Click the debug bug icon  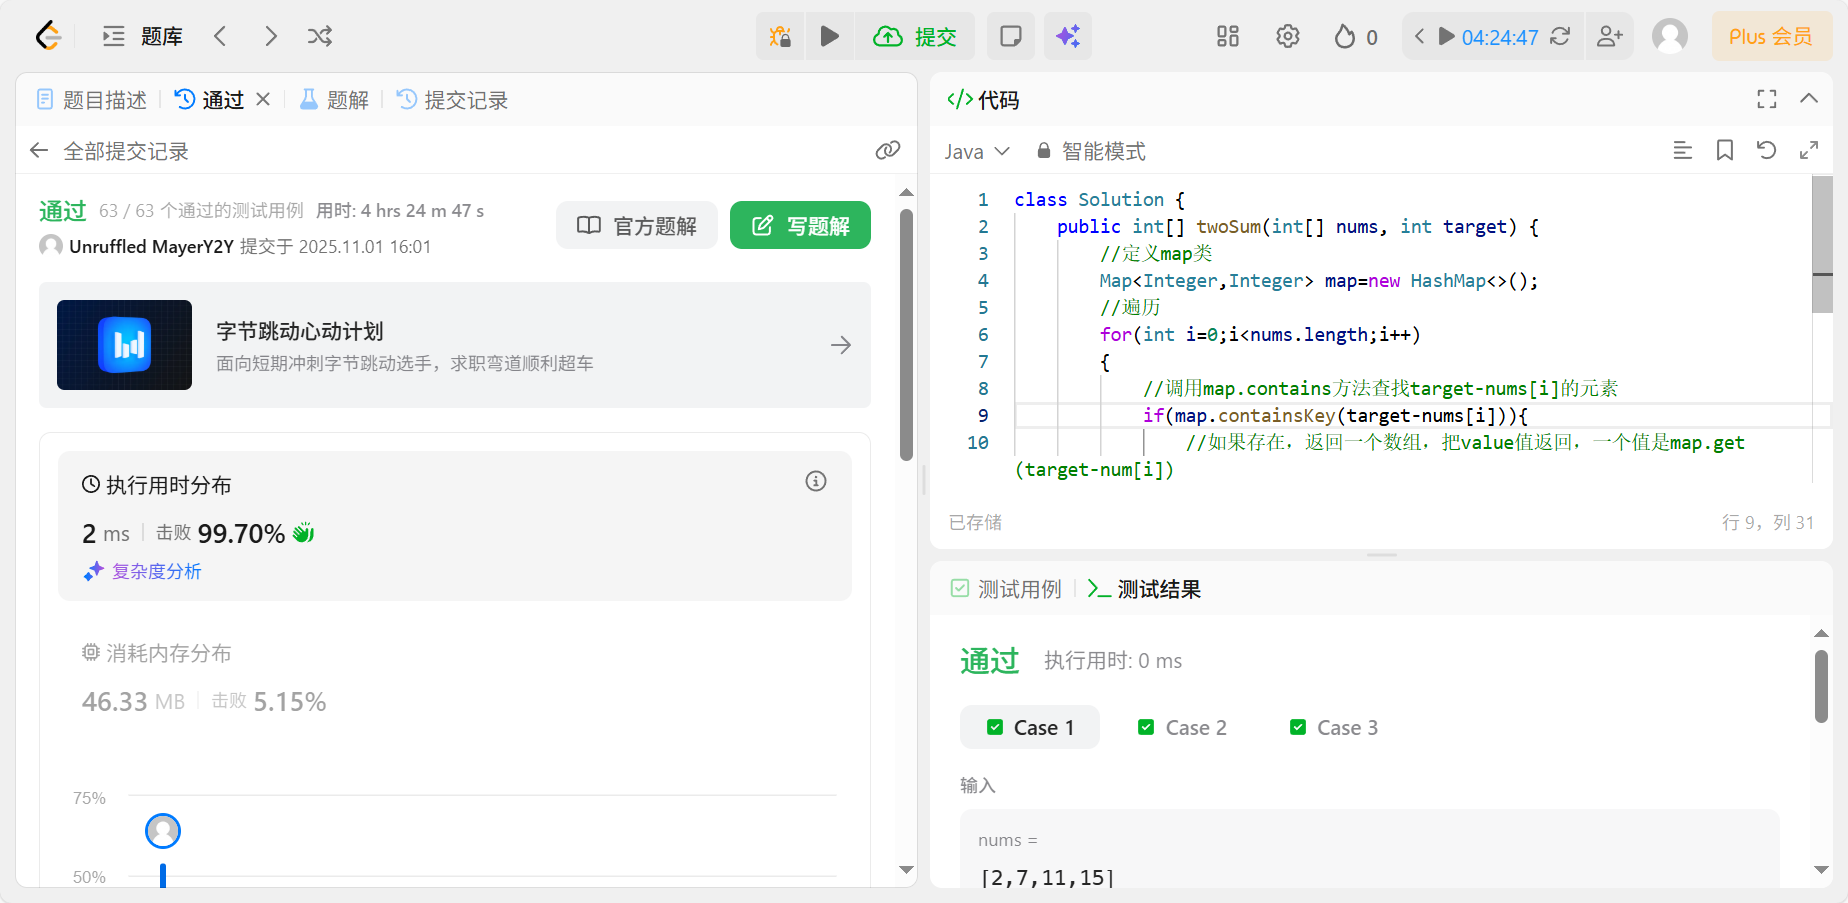point(780,37)
